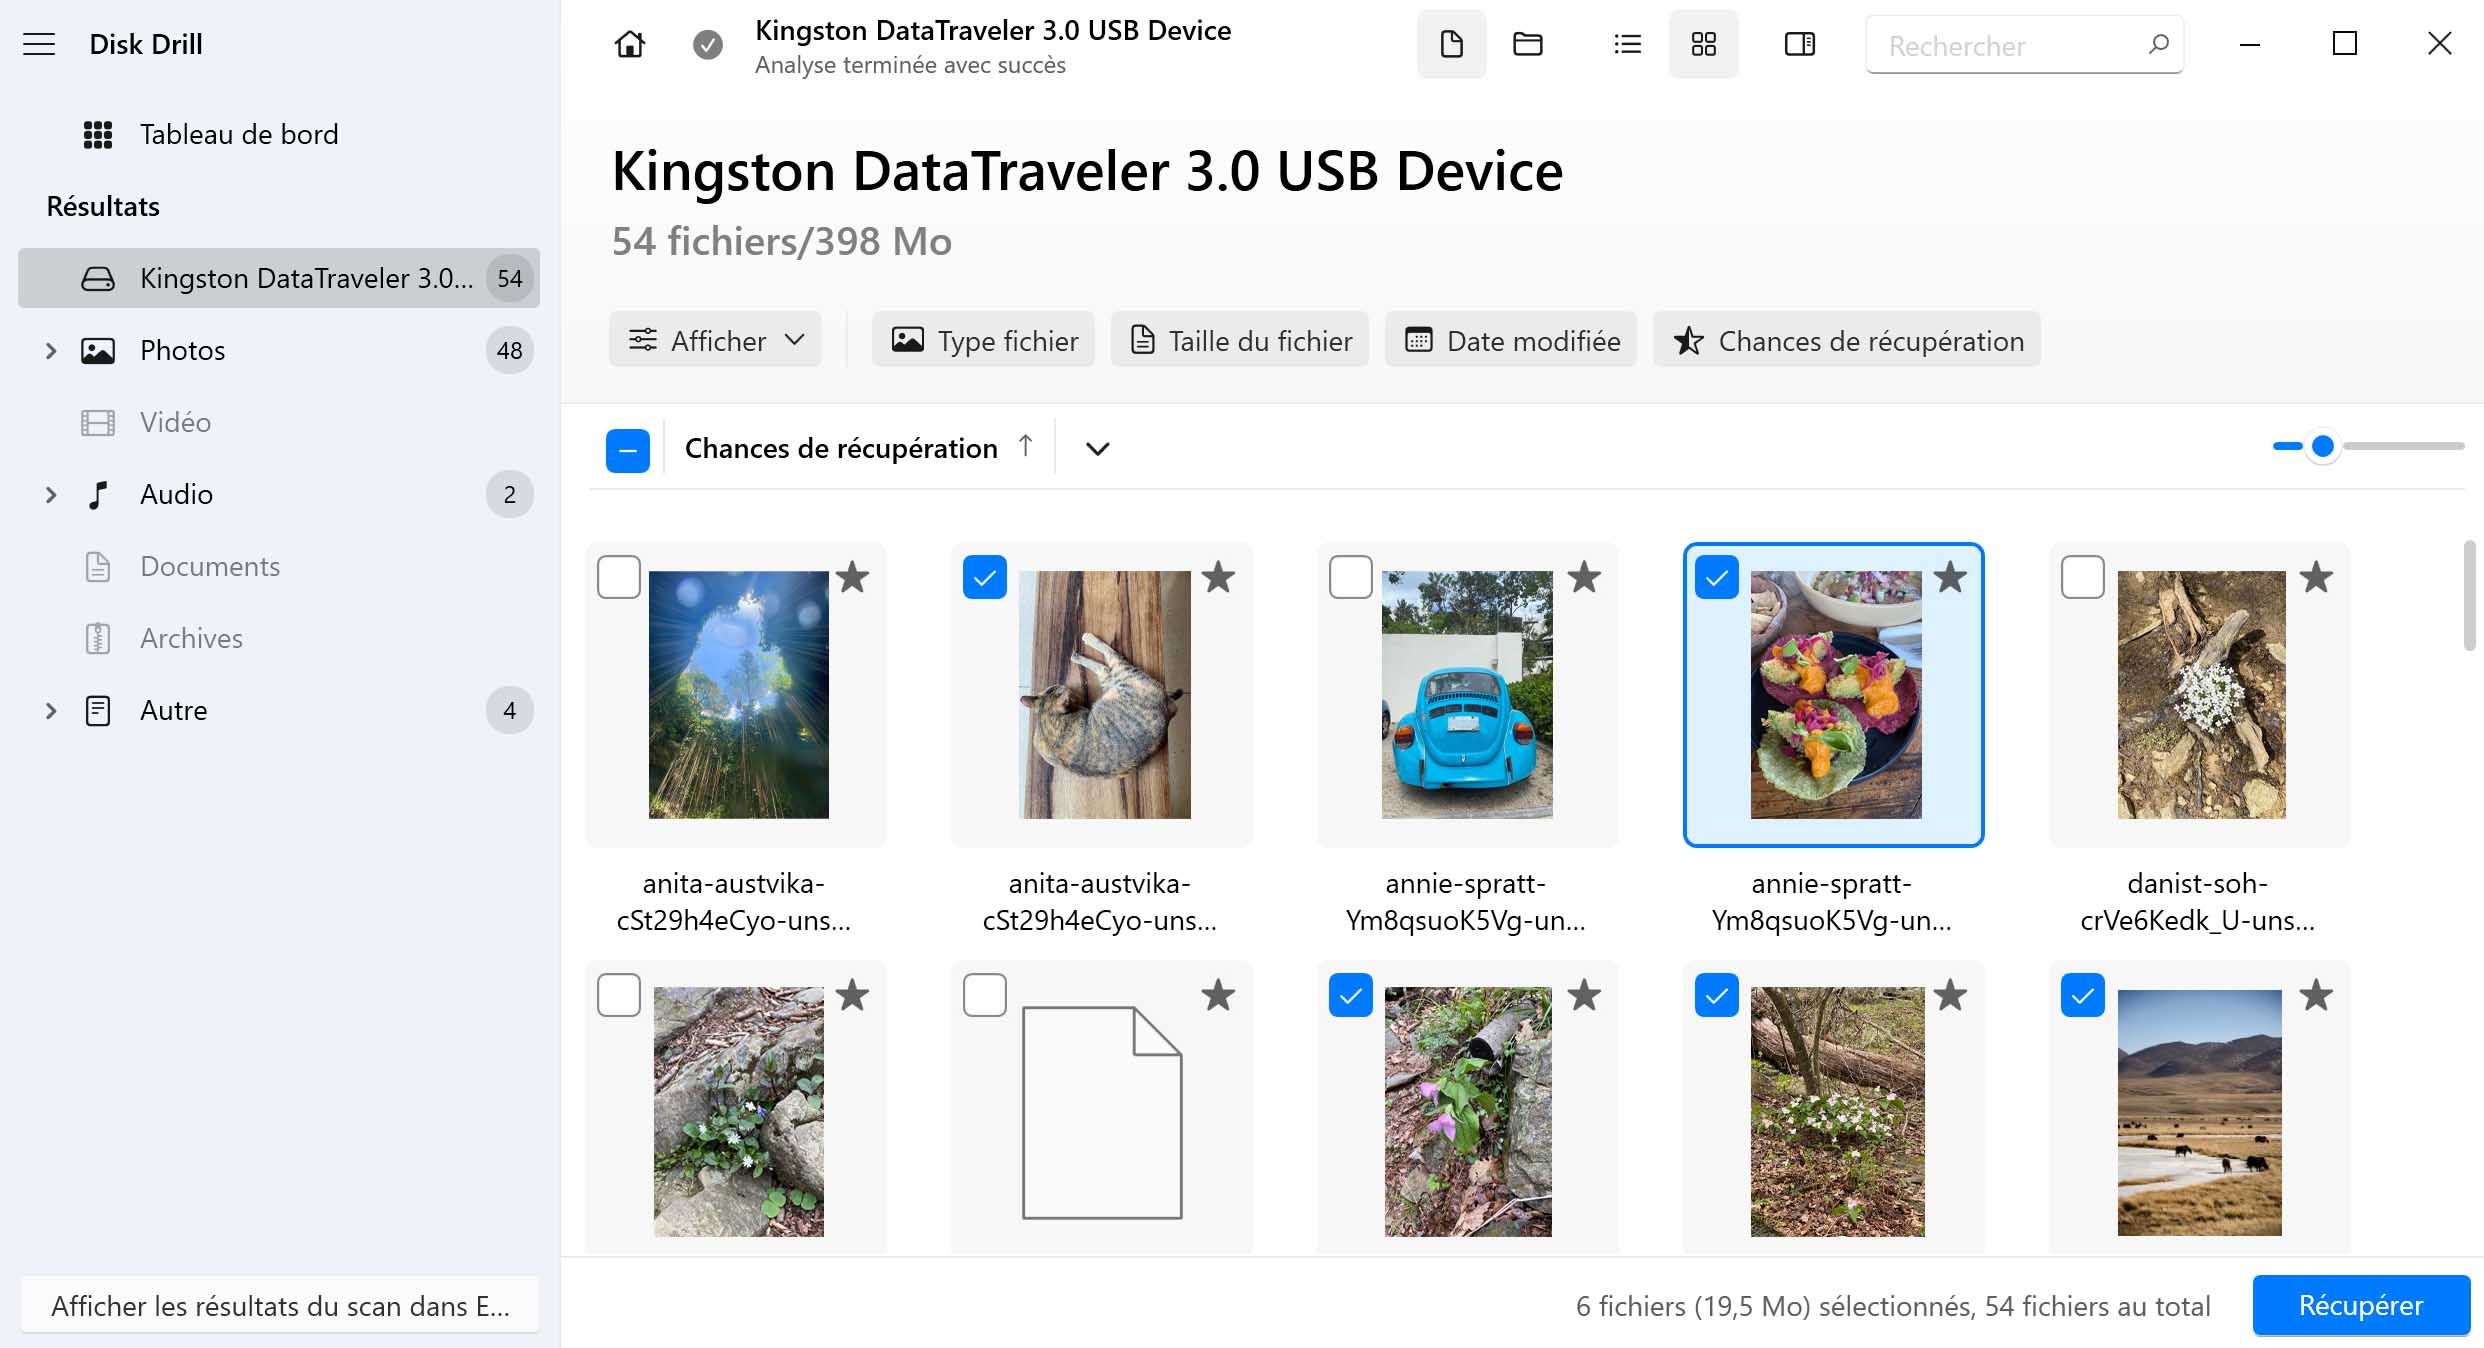The height and width of the screenshot is (1348, 2484).
Task: Switch to list view icon
Action: [x=1627, y=44]
